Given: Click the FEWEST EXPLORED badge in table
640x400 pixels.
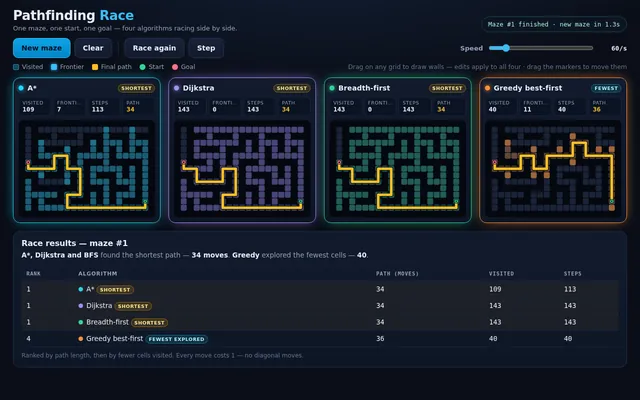Looking at the screenshot, I should pos(176,339).
